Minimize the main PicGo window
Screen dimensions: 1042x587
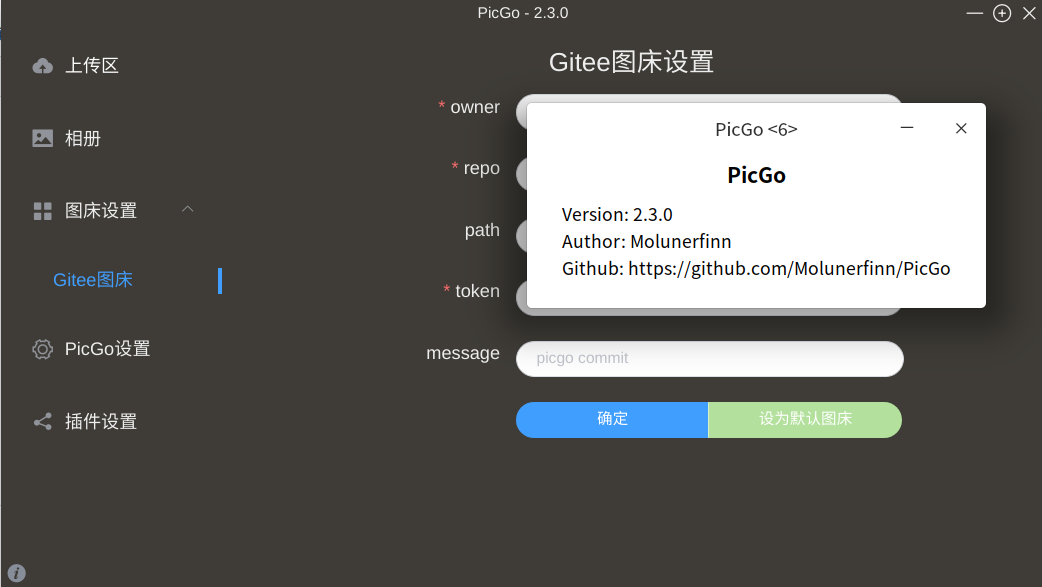pyautogui.click(x=975, y=13)
